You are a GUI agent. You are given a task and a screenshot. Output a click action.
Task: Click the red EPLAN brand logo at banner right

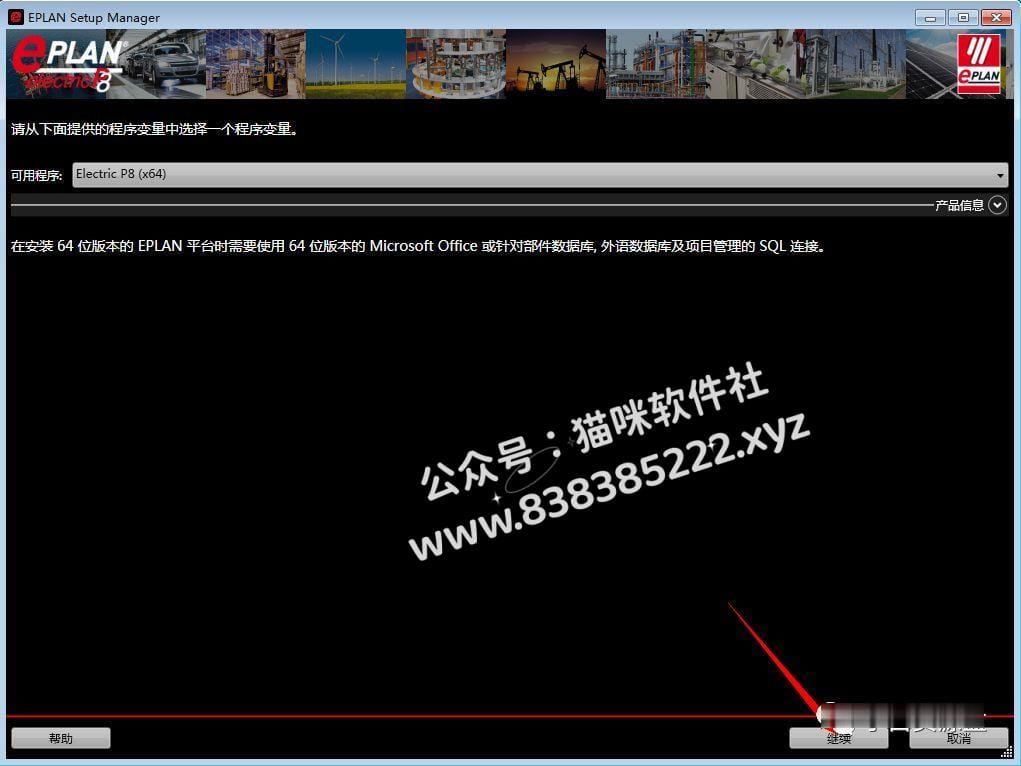979,64
